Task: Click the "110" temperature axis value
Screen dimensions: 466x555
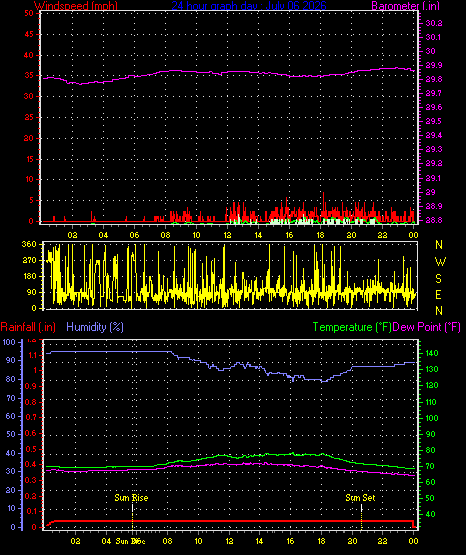Action: point(432,402)
